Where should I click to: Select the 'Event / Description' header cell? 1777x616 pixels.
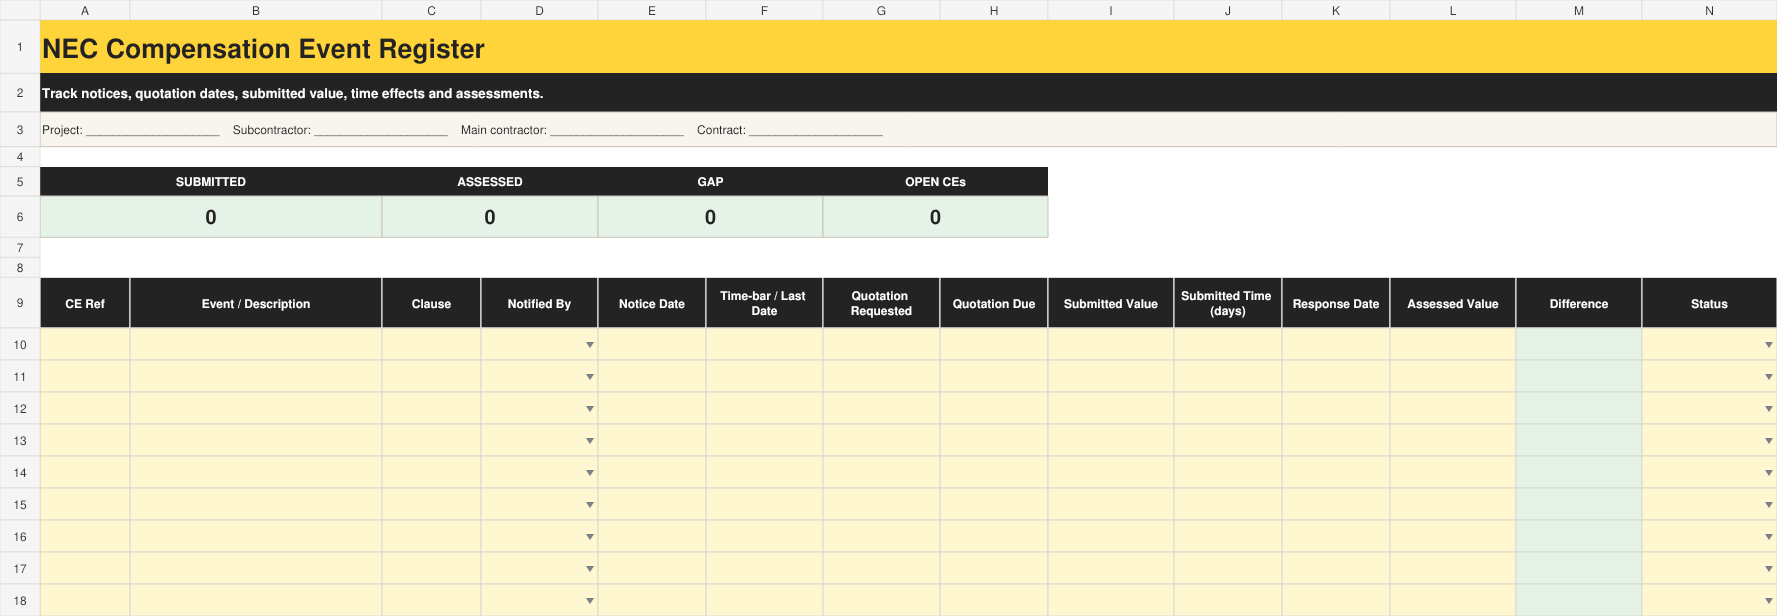[x=256, y=303]
